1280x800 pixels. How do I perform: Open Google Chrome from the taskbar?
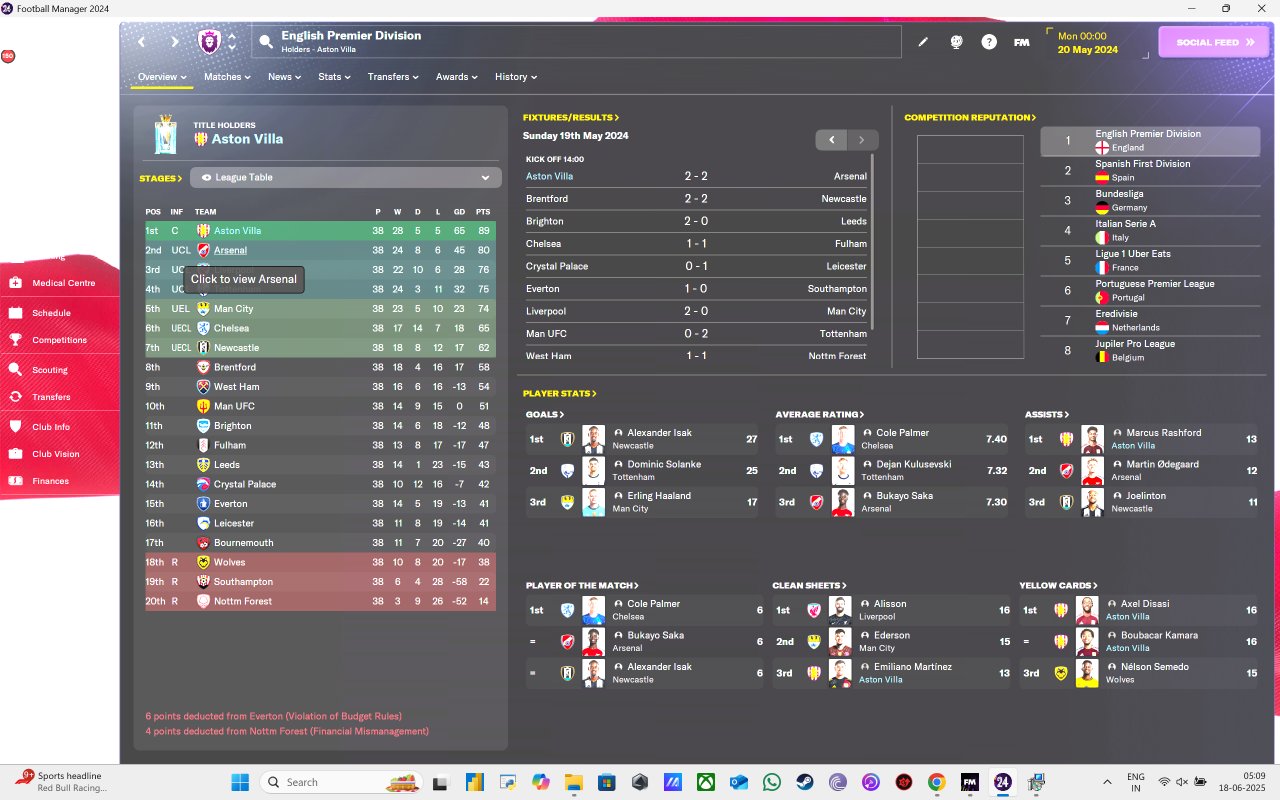point(936,782)
